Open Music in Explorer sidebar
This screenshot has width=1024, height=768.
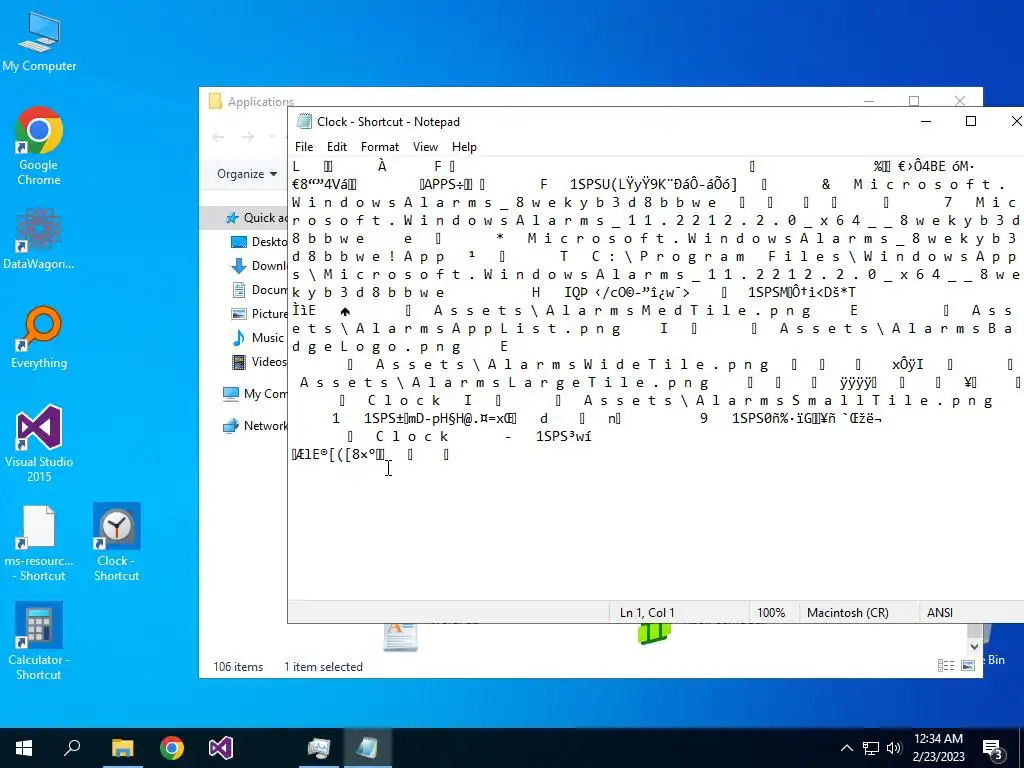click(259, 338)
